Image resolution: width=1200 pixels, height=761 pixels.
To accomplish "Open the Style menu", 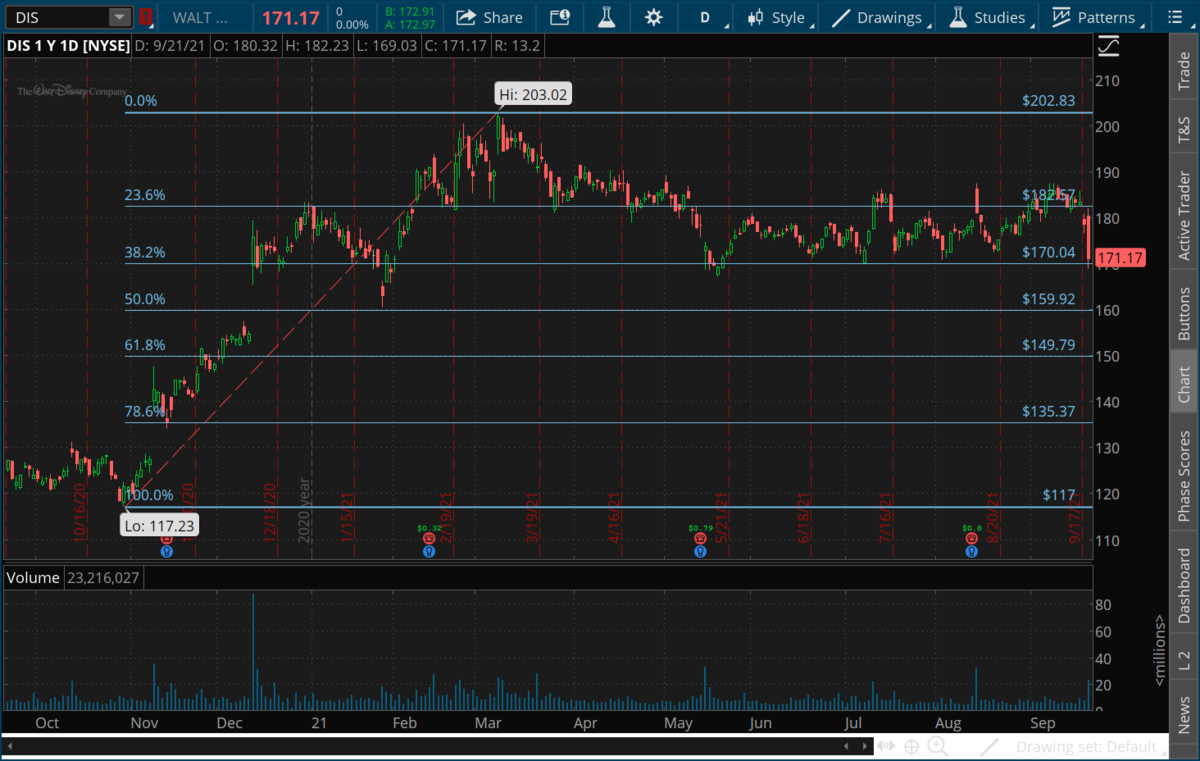I will click(777, 17).
